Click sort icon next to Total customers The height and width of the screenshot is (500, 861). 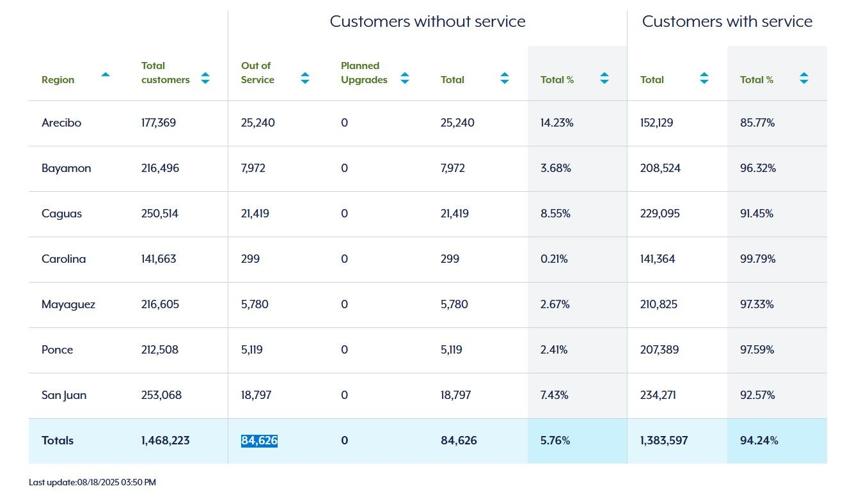[x=205, y=78]
